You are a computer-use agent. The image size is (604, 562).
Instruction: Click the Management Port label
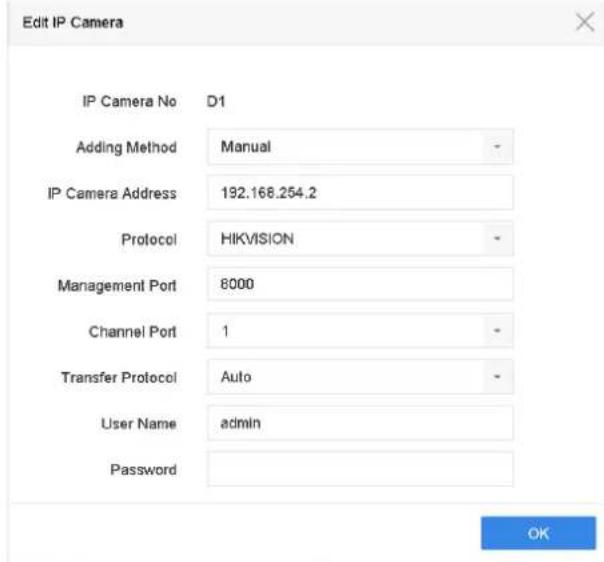[117, 286]
